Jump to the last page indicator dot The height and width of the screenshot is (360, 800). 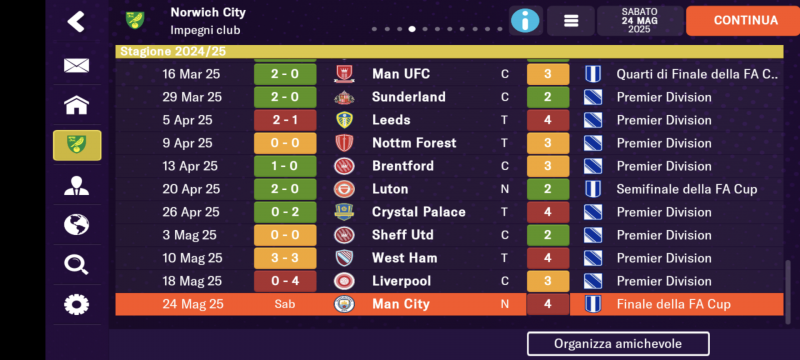pos(500,29)
